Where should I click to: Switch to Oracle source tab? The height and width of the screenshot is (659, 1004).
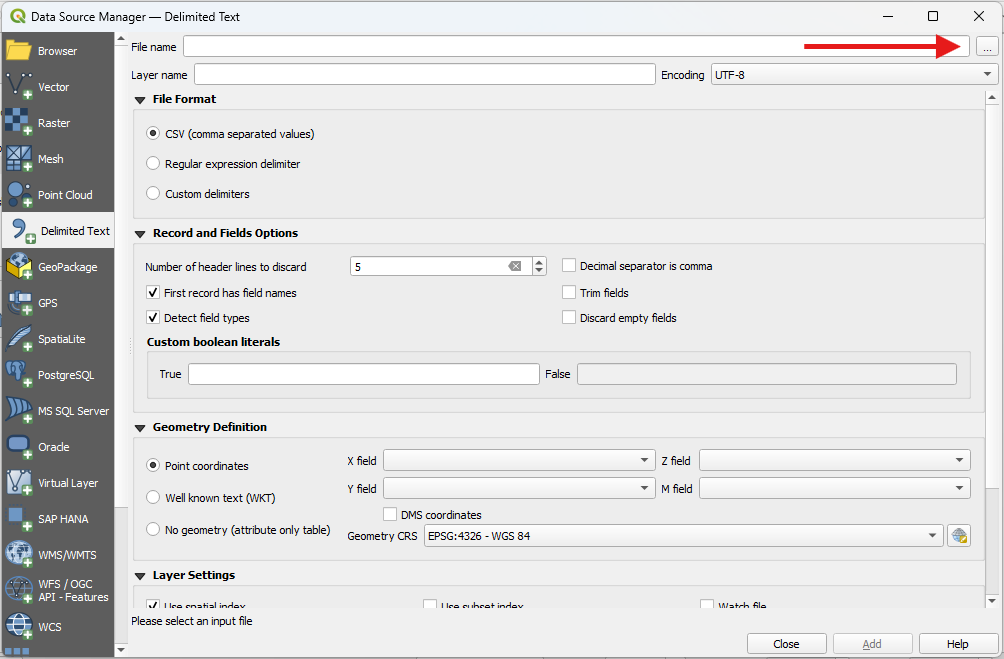click(58, 446)
